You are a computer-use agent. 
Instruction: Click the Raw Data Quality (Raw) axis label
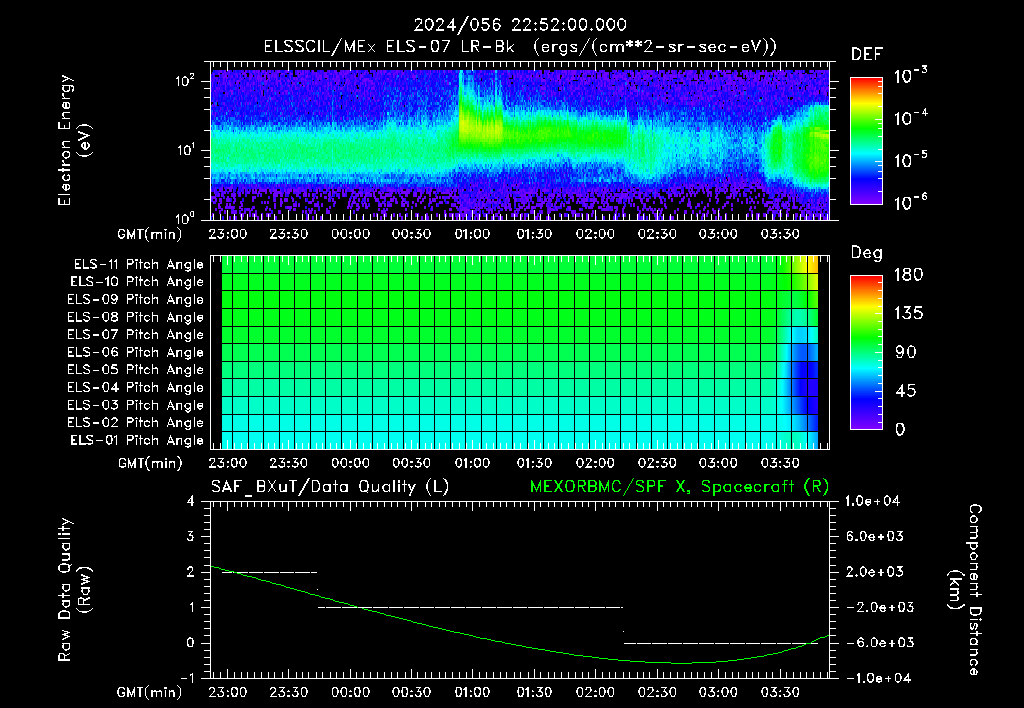point(74,590)
